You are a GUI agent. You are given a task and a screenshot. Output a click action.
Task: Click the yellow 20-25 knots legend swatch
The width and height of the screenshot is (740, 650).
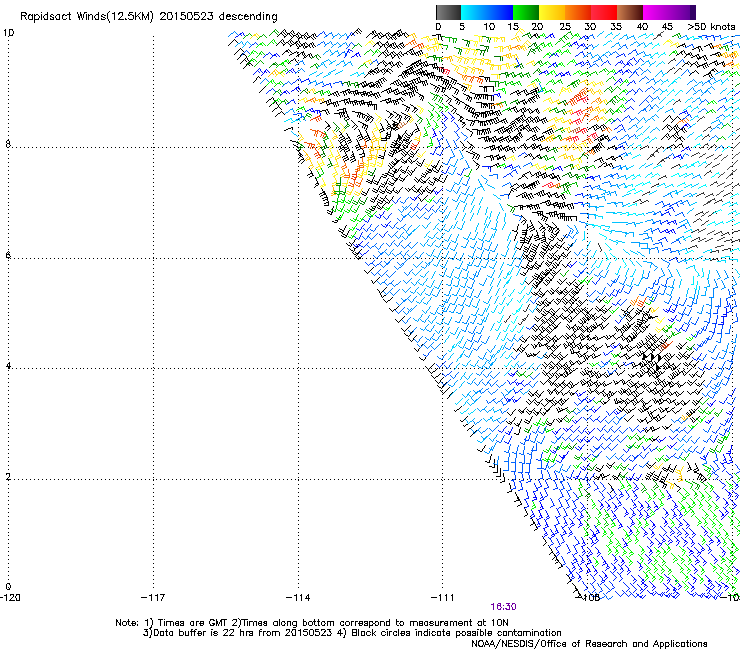(x=552, y=12)
